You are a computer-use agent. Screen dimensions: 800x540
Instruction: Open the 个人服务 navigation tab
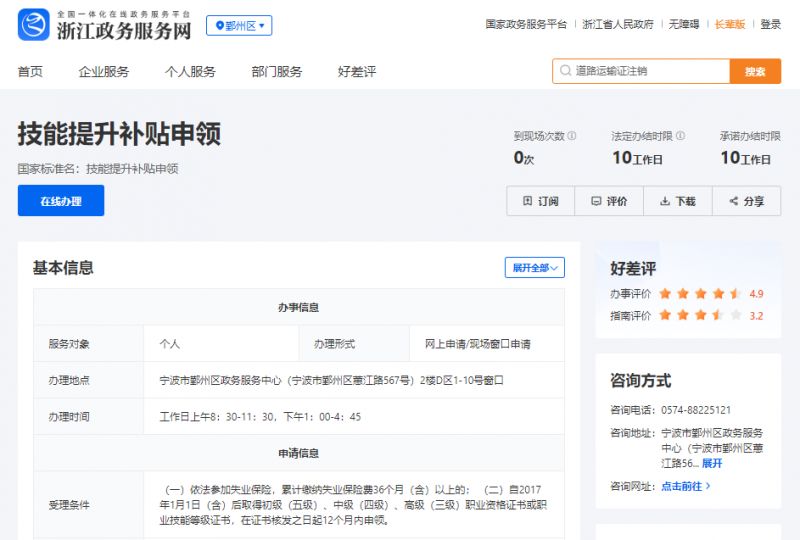pos(190,72)
